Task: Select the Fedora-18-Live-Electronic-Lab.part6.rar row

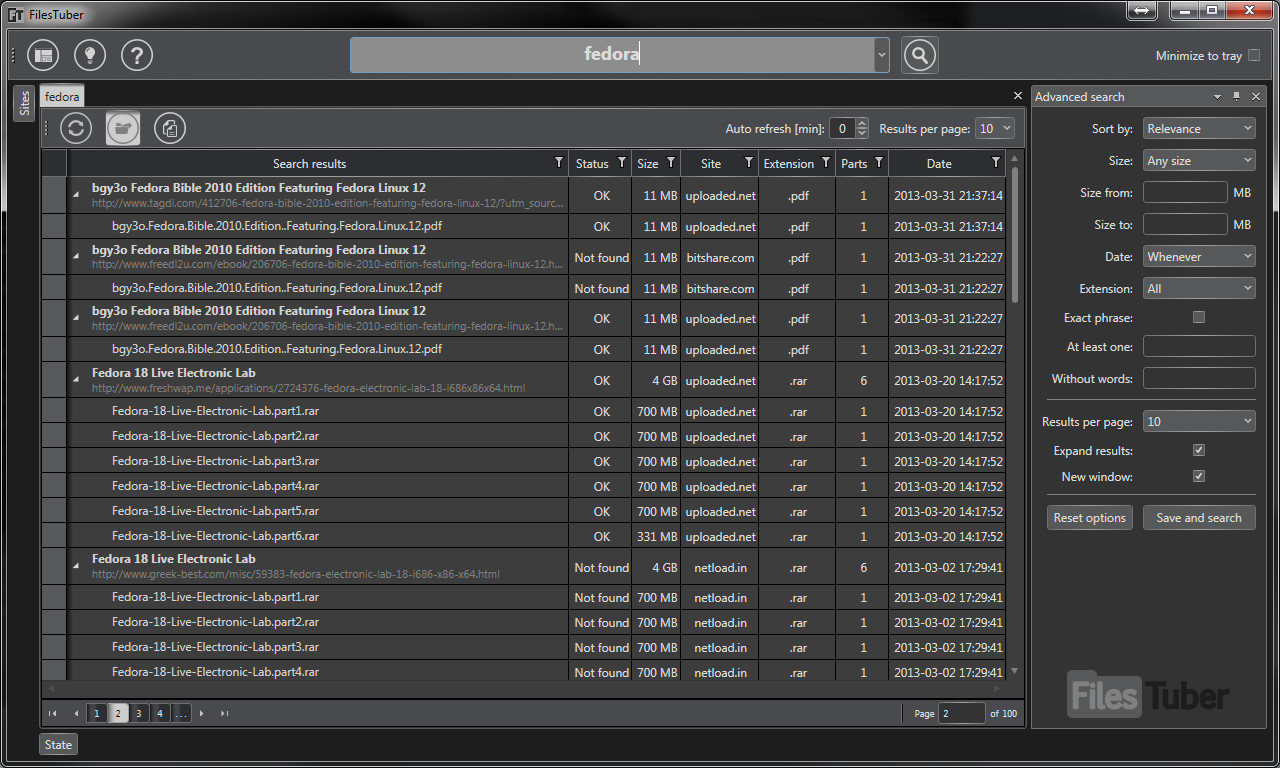Action: (x=524, y=536)
